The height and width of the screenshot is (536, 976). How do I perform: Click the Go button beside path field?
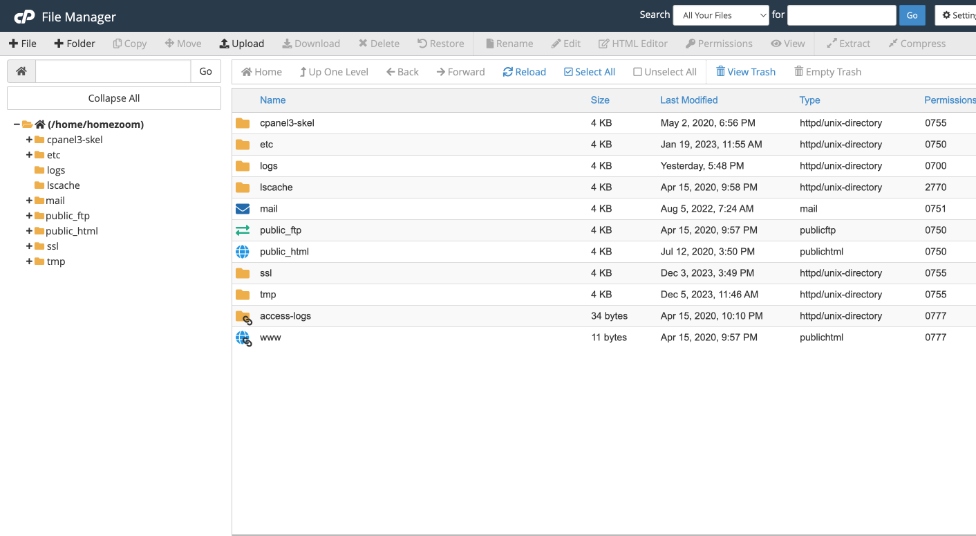click(x=205, y=72)
